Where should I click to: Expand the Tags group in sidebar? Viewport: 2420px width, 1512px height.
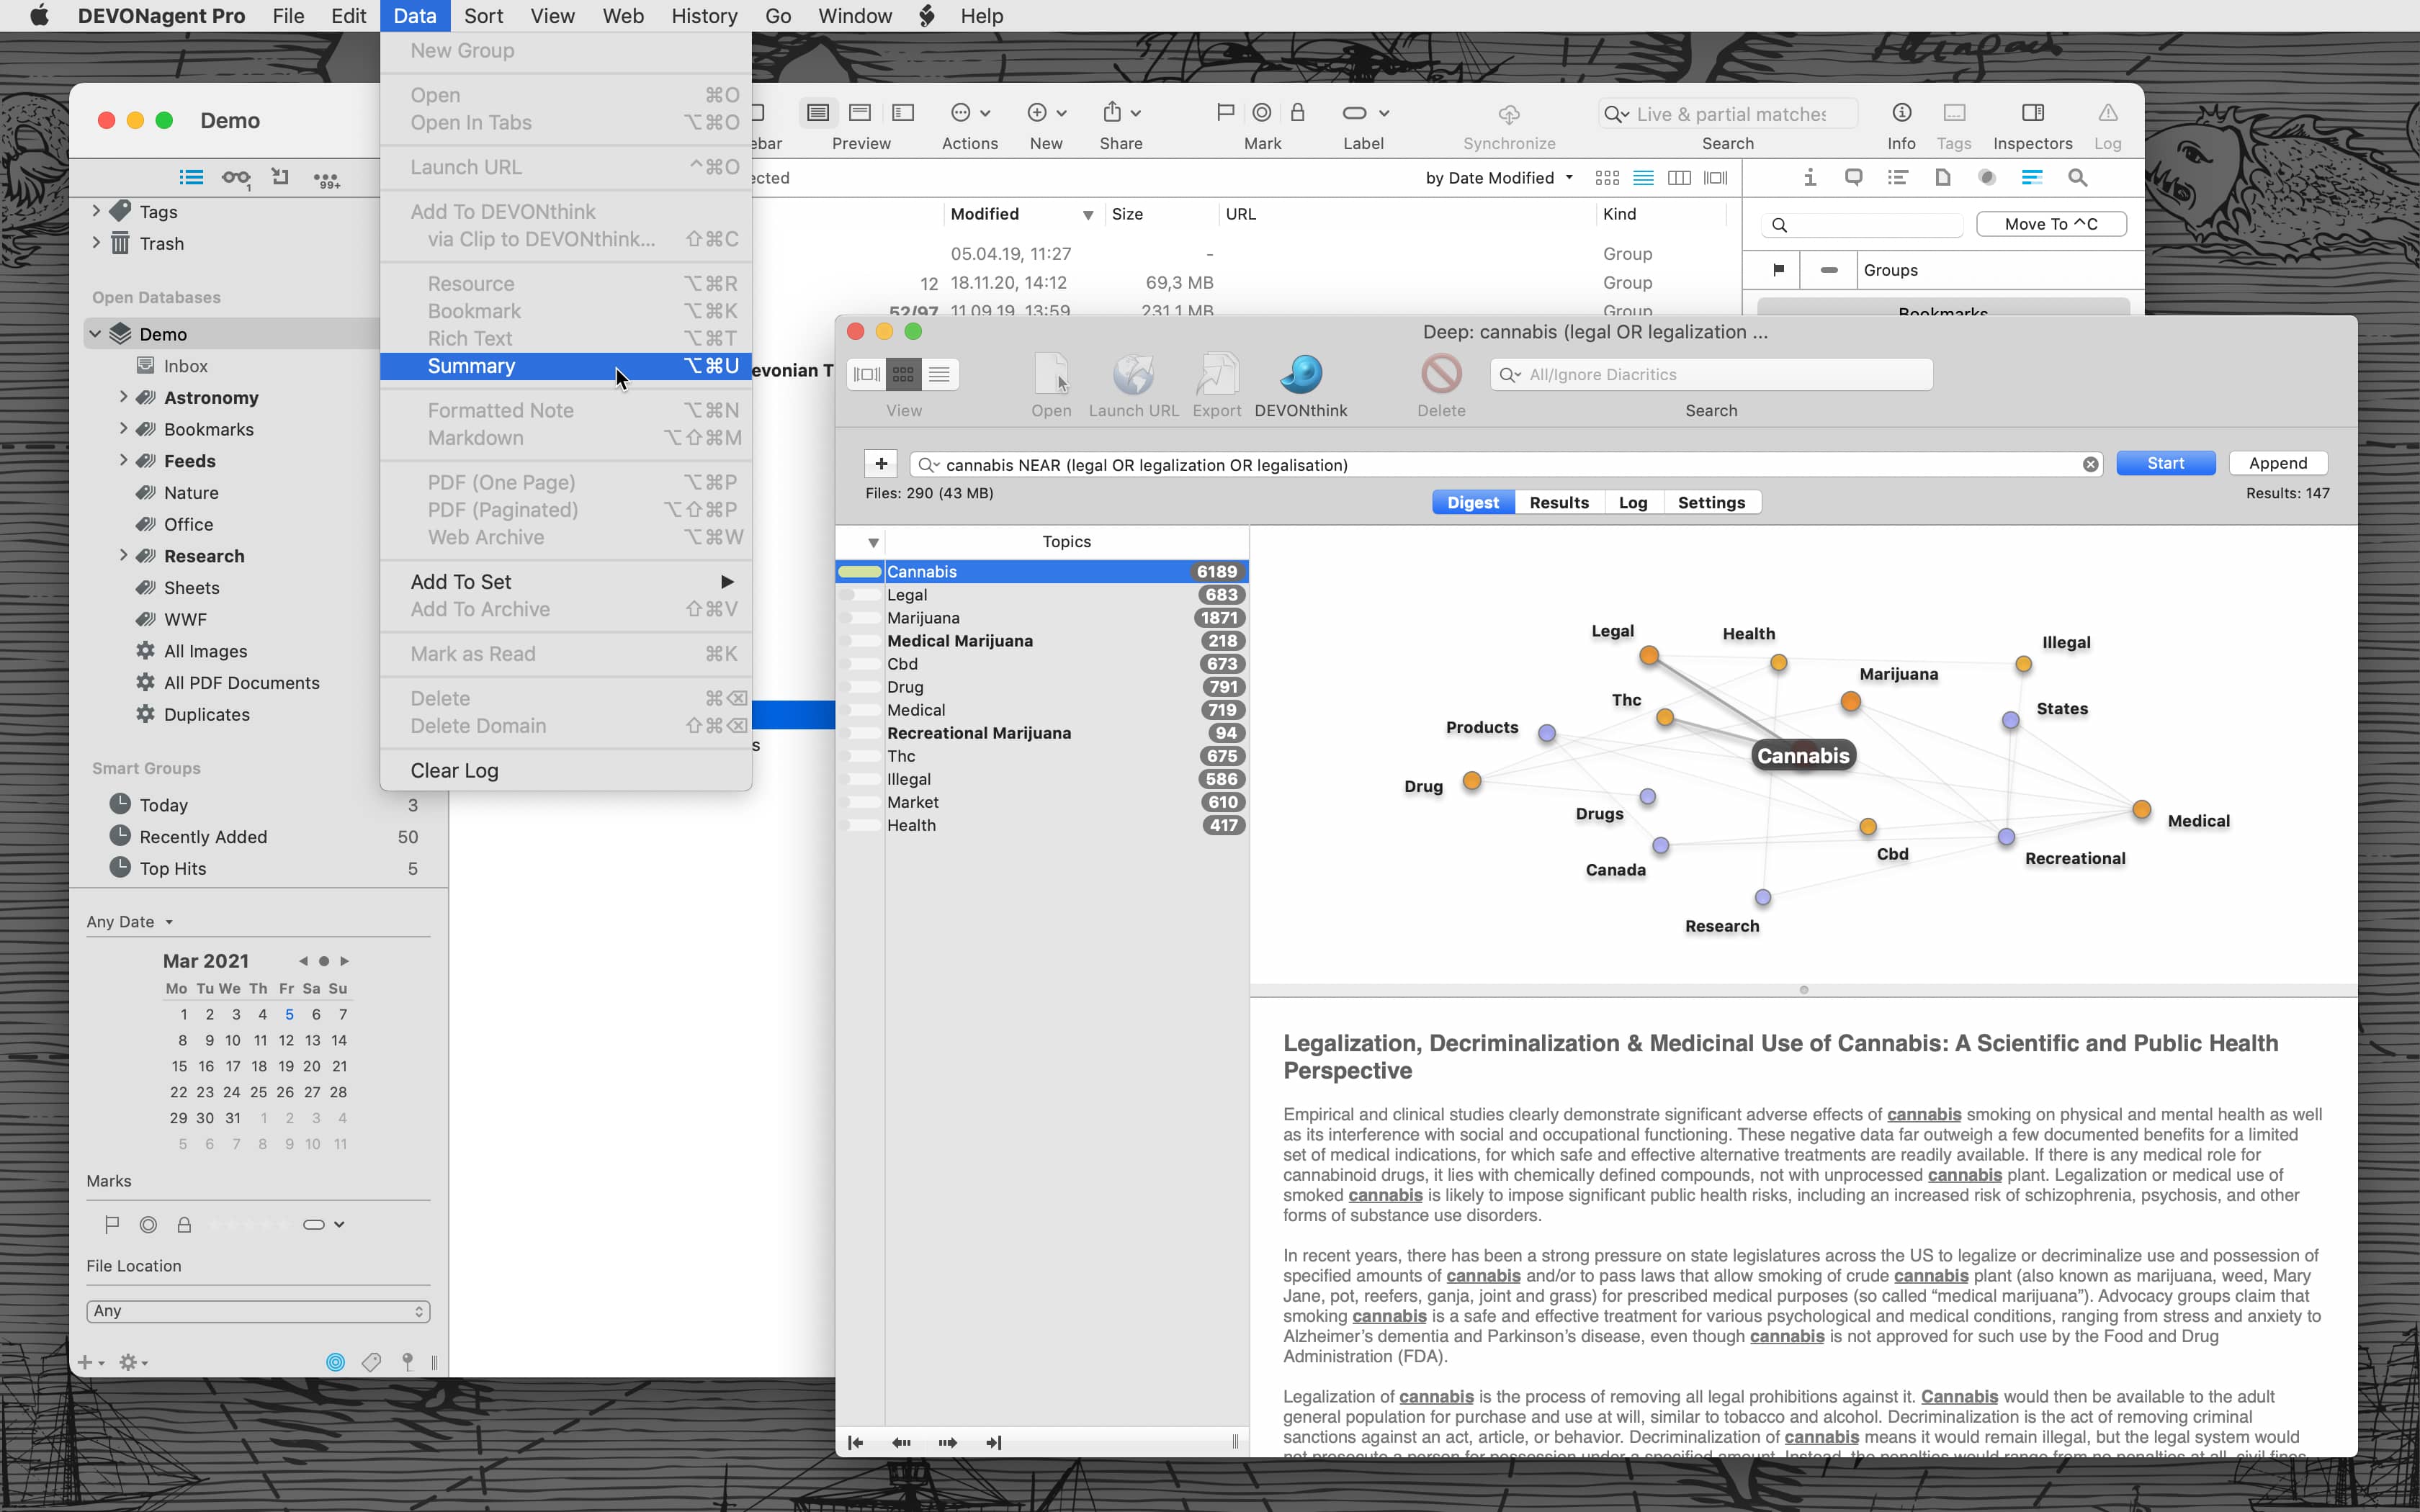tap(96, 211)
